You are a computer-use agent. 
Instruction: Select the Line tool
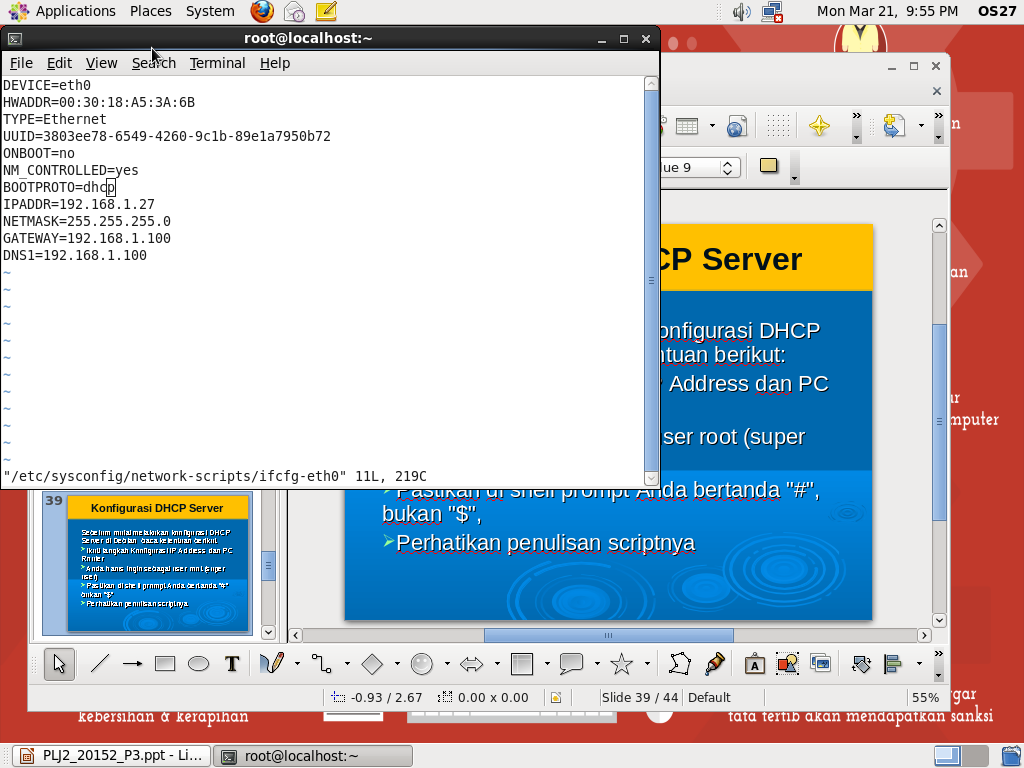(x=100, y=663)
